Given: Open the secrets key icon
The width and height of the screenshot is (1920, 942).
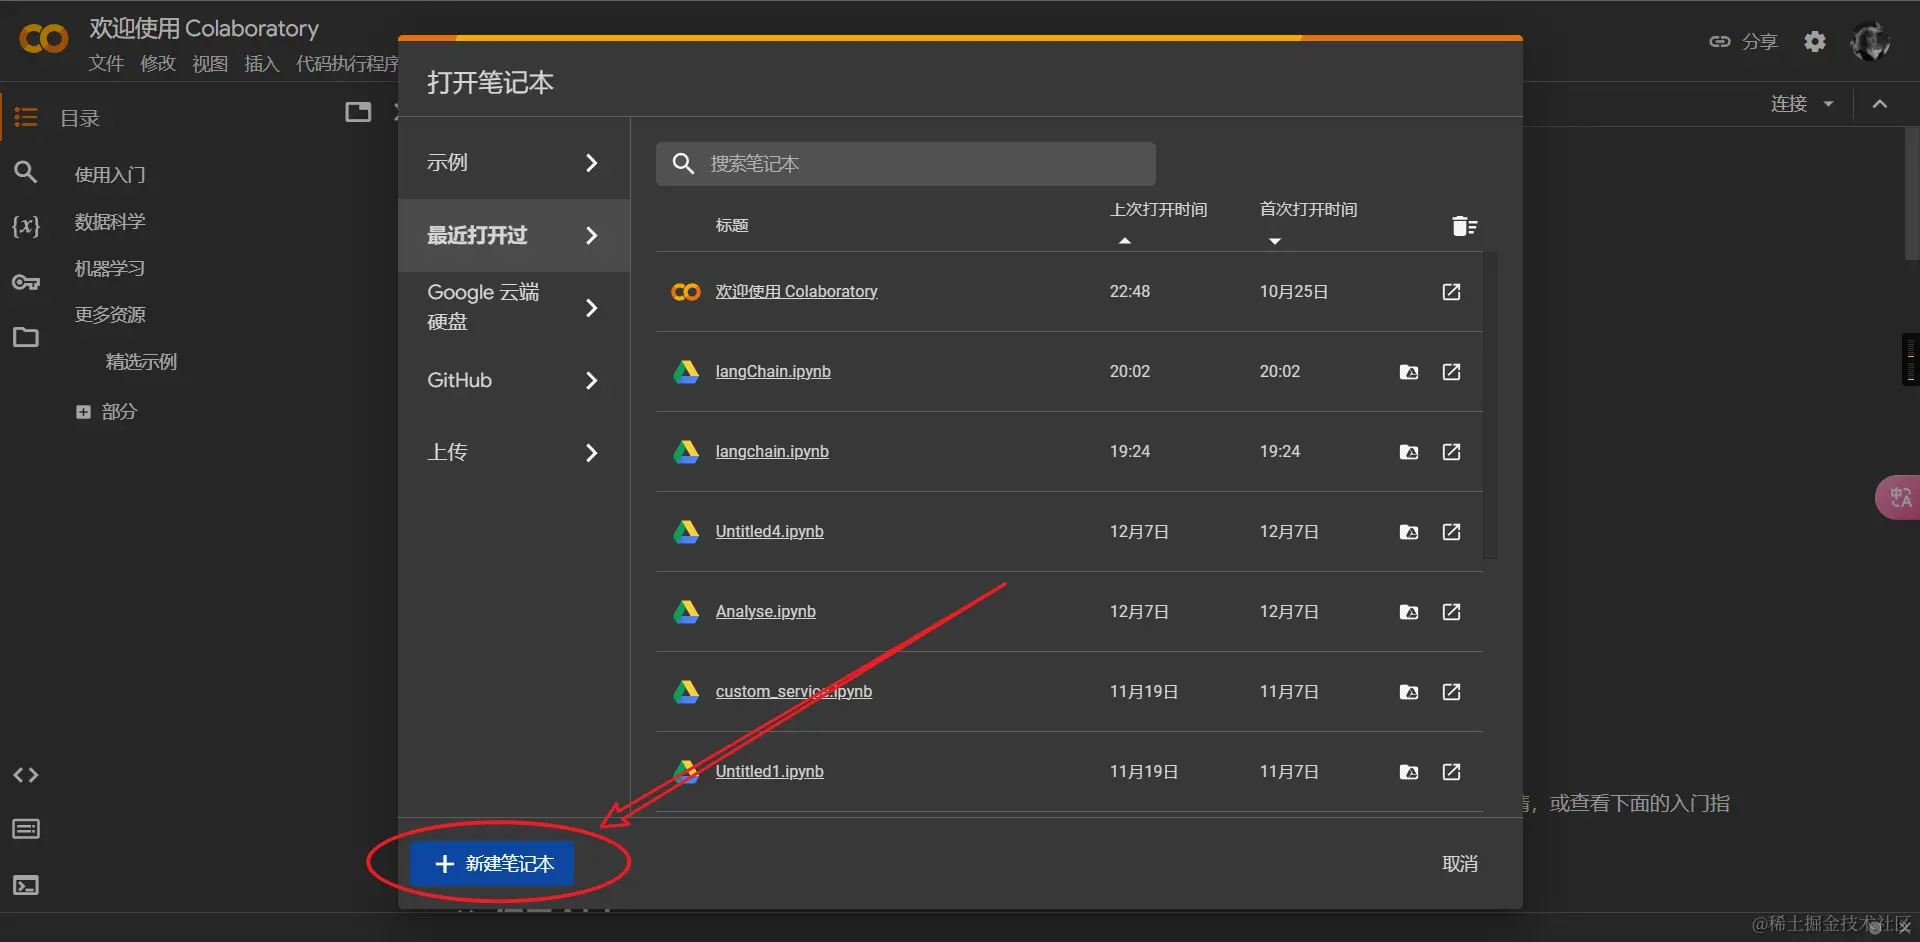Looking at the screenshot, I should pyautogui.click(x=26, y=283).
